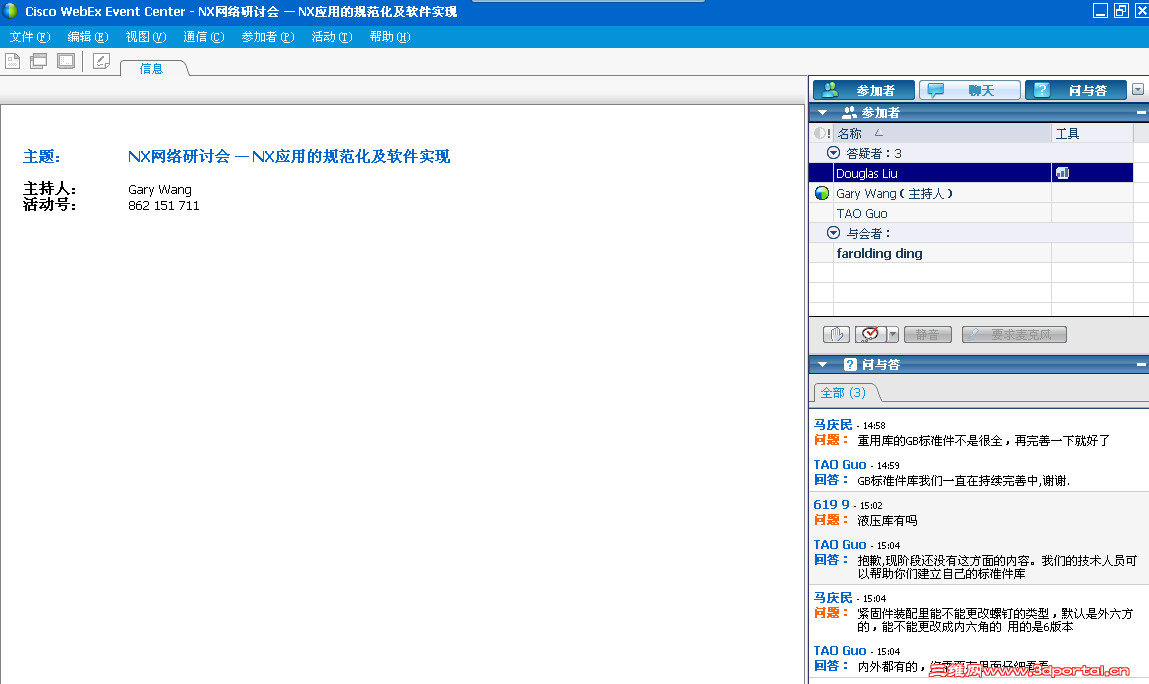The height and width of the screenshot is (684, 1149).
Task: Collapse the 参加者 panel with its triangle
Action: tap(822, 113)
